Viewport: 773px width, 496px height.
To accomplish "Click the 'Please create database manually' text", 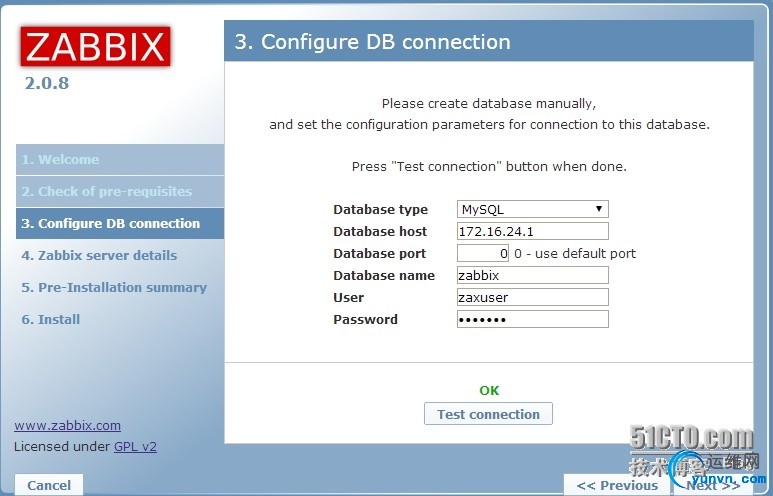I will (489, 104).
